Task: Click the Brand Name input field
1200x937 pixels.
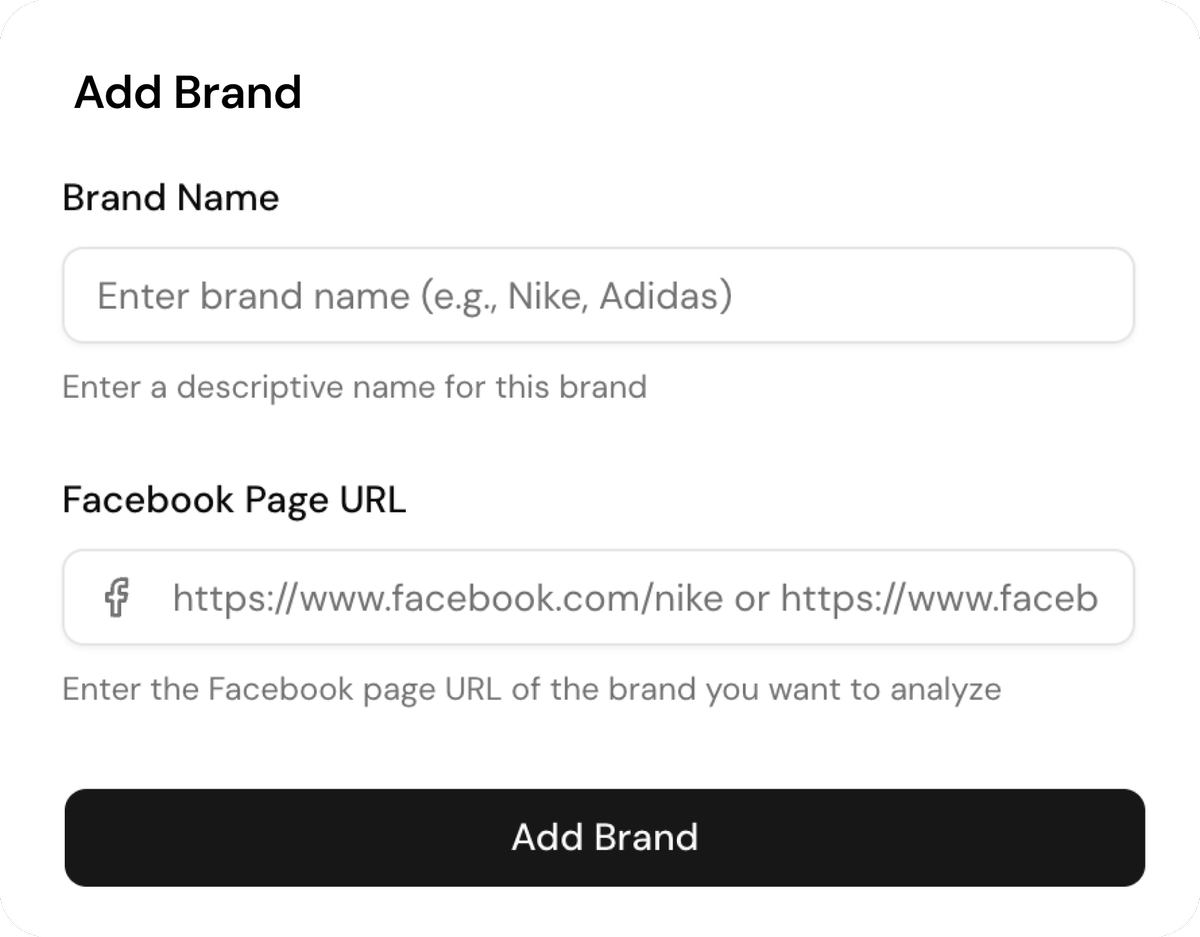Action: pos(598,296)
